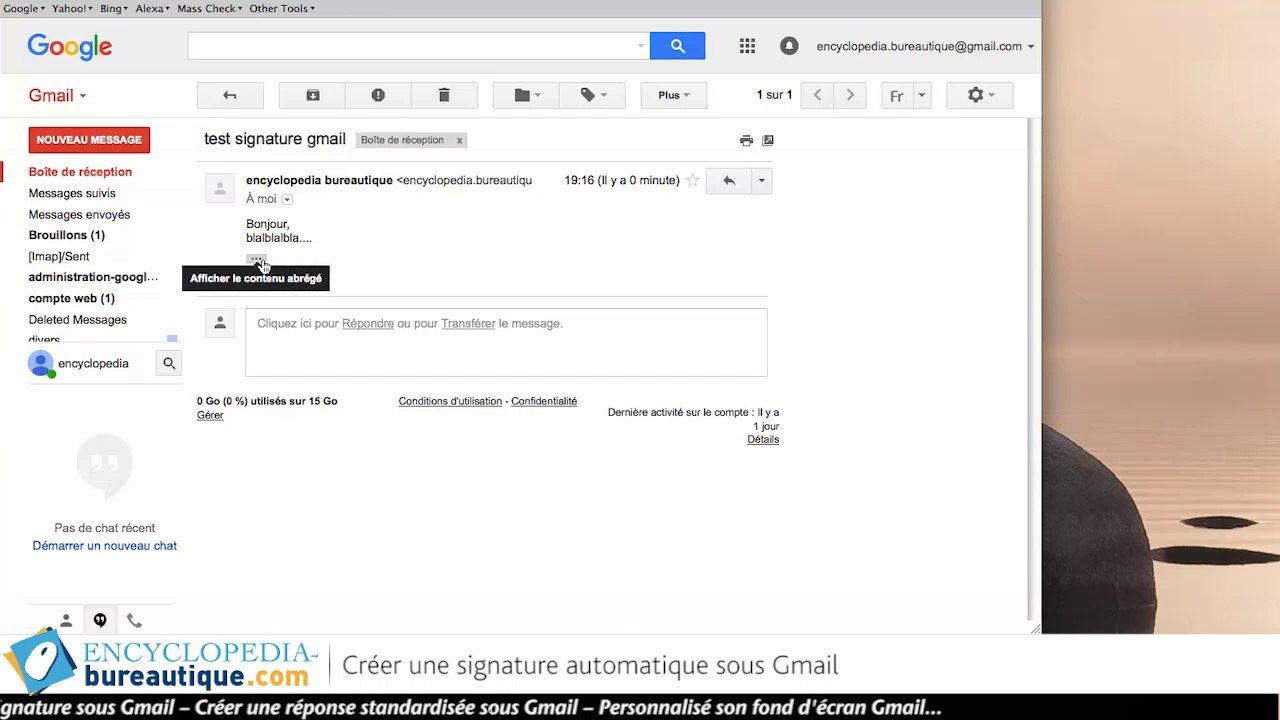Click the Transférer link
Image resolution: width=1280 pixels, height=720 pixels.
(468, 324)
